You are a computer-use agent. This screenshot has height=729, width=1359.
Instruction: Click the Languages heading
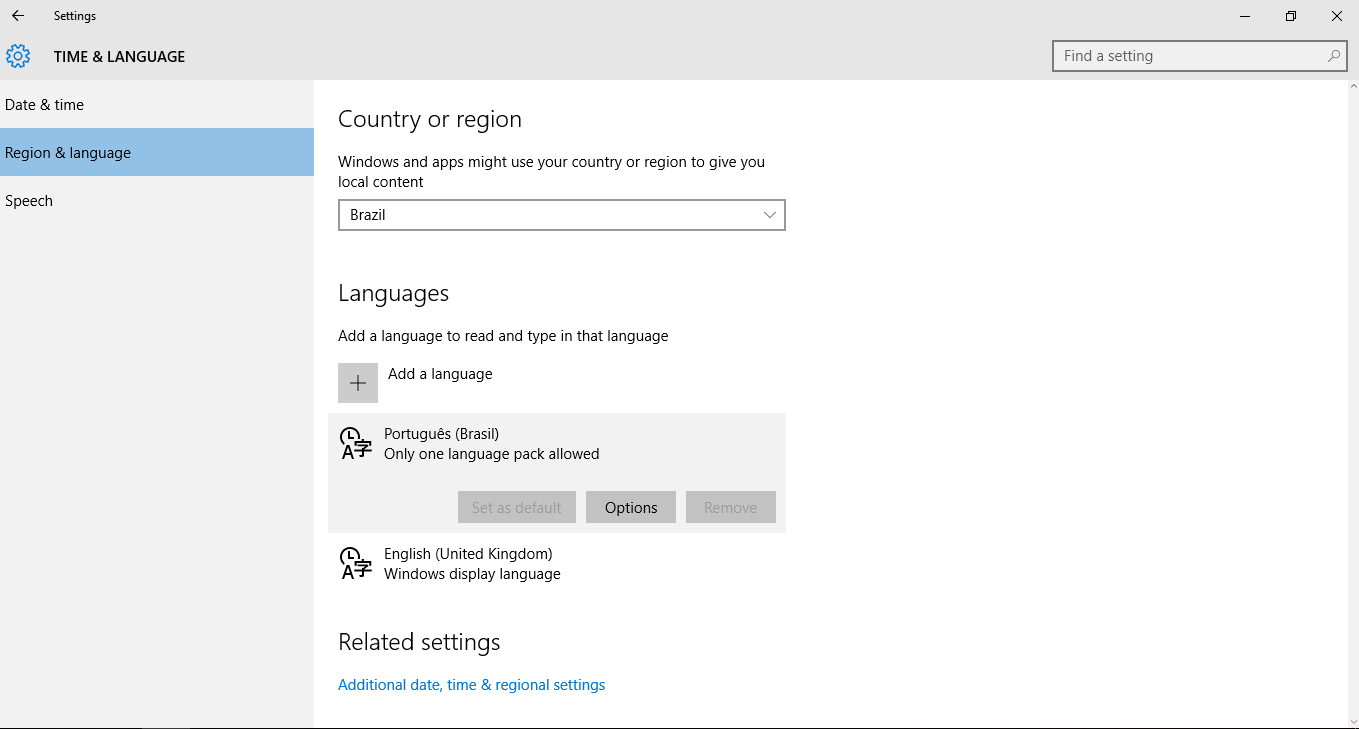point(393,294)
